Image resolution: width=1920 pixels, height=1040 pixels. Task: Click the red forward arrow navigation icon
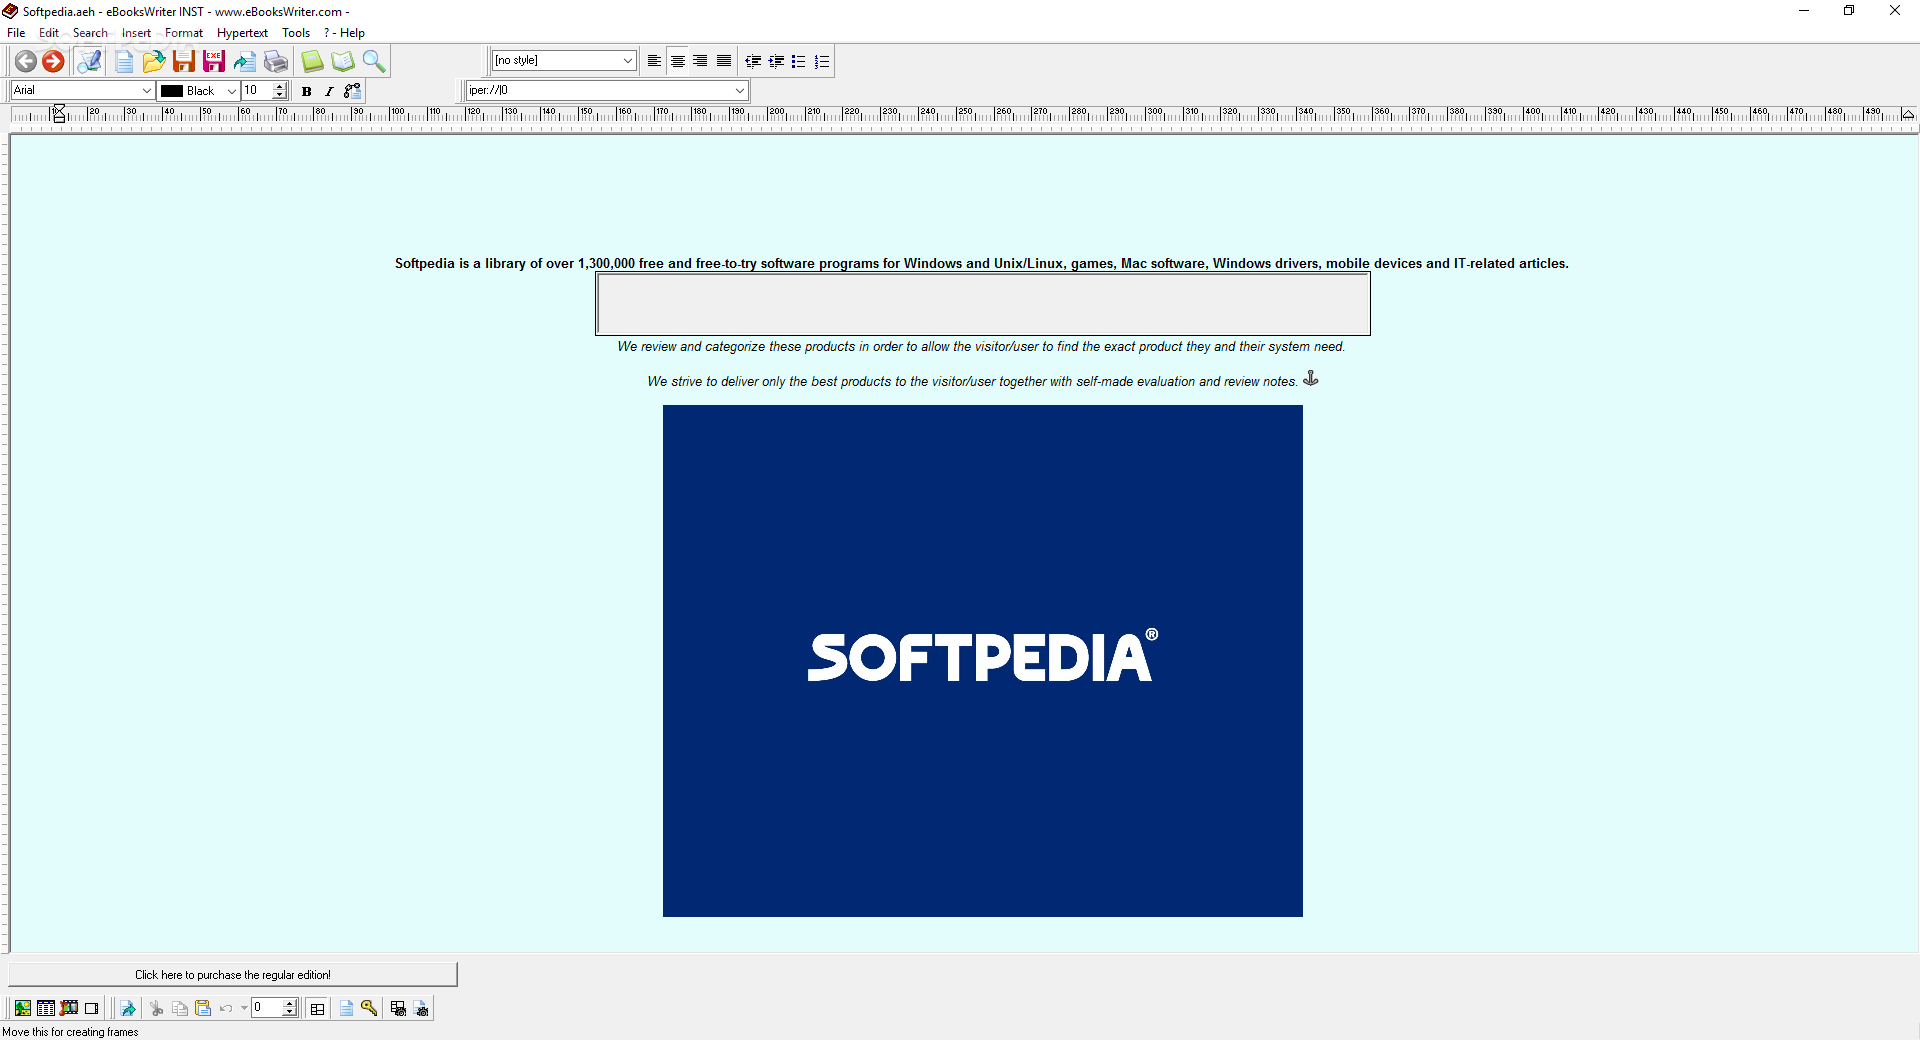(53, 61)
